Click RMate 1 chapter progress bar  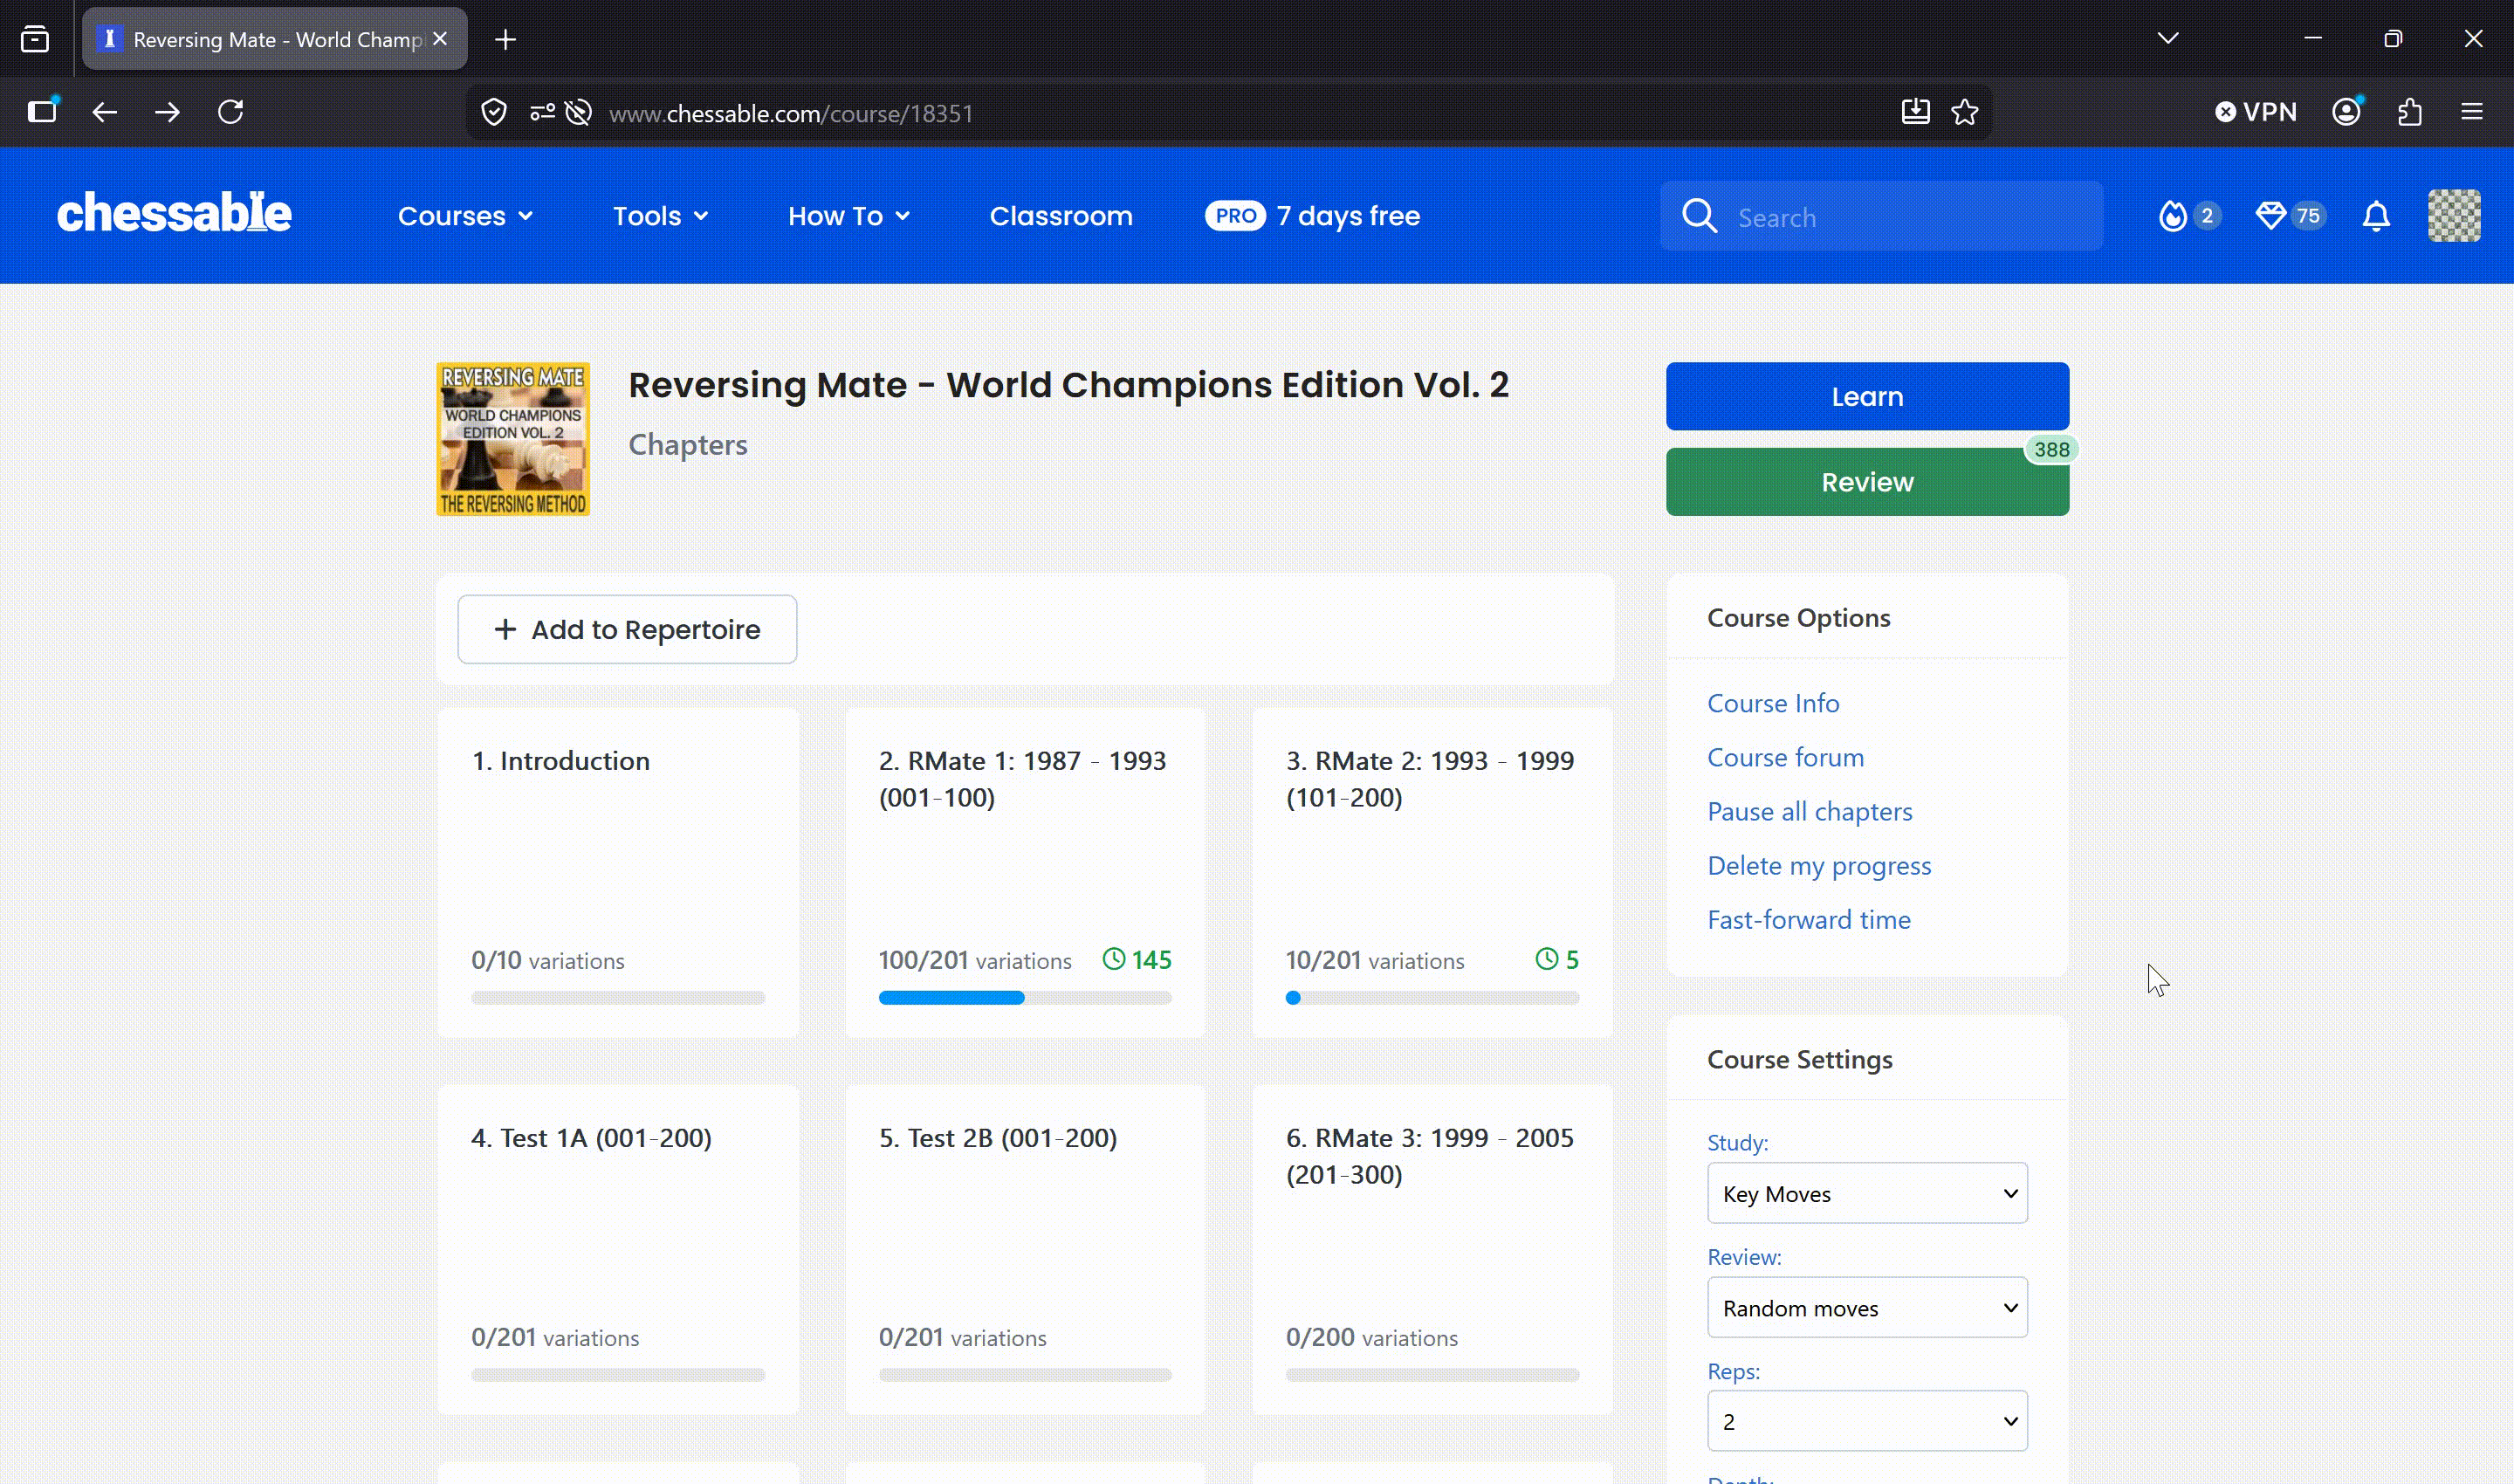point(1025,998)
